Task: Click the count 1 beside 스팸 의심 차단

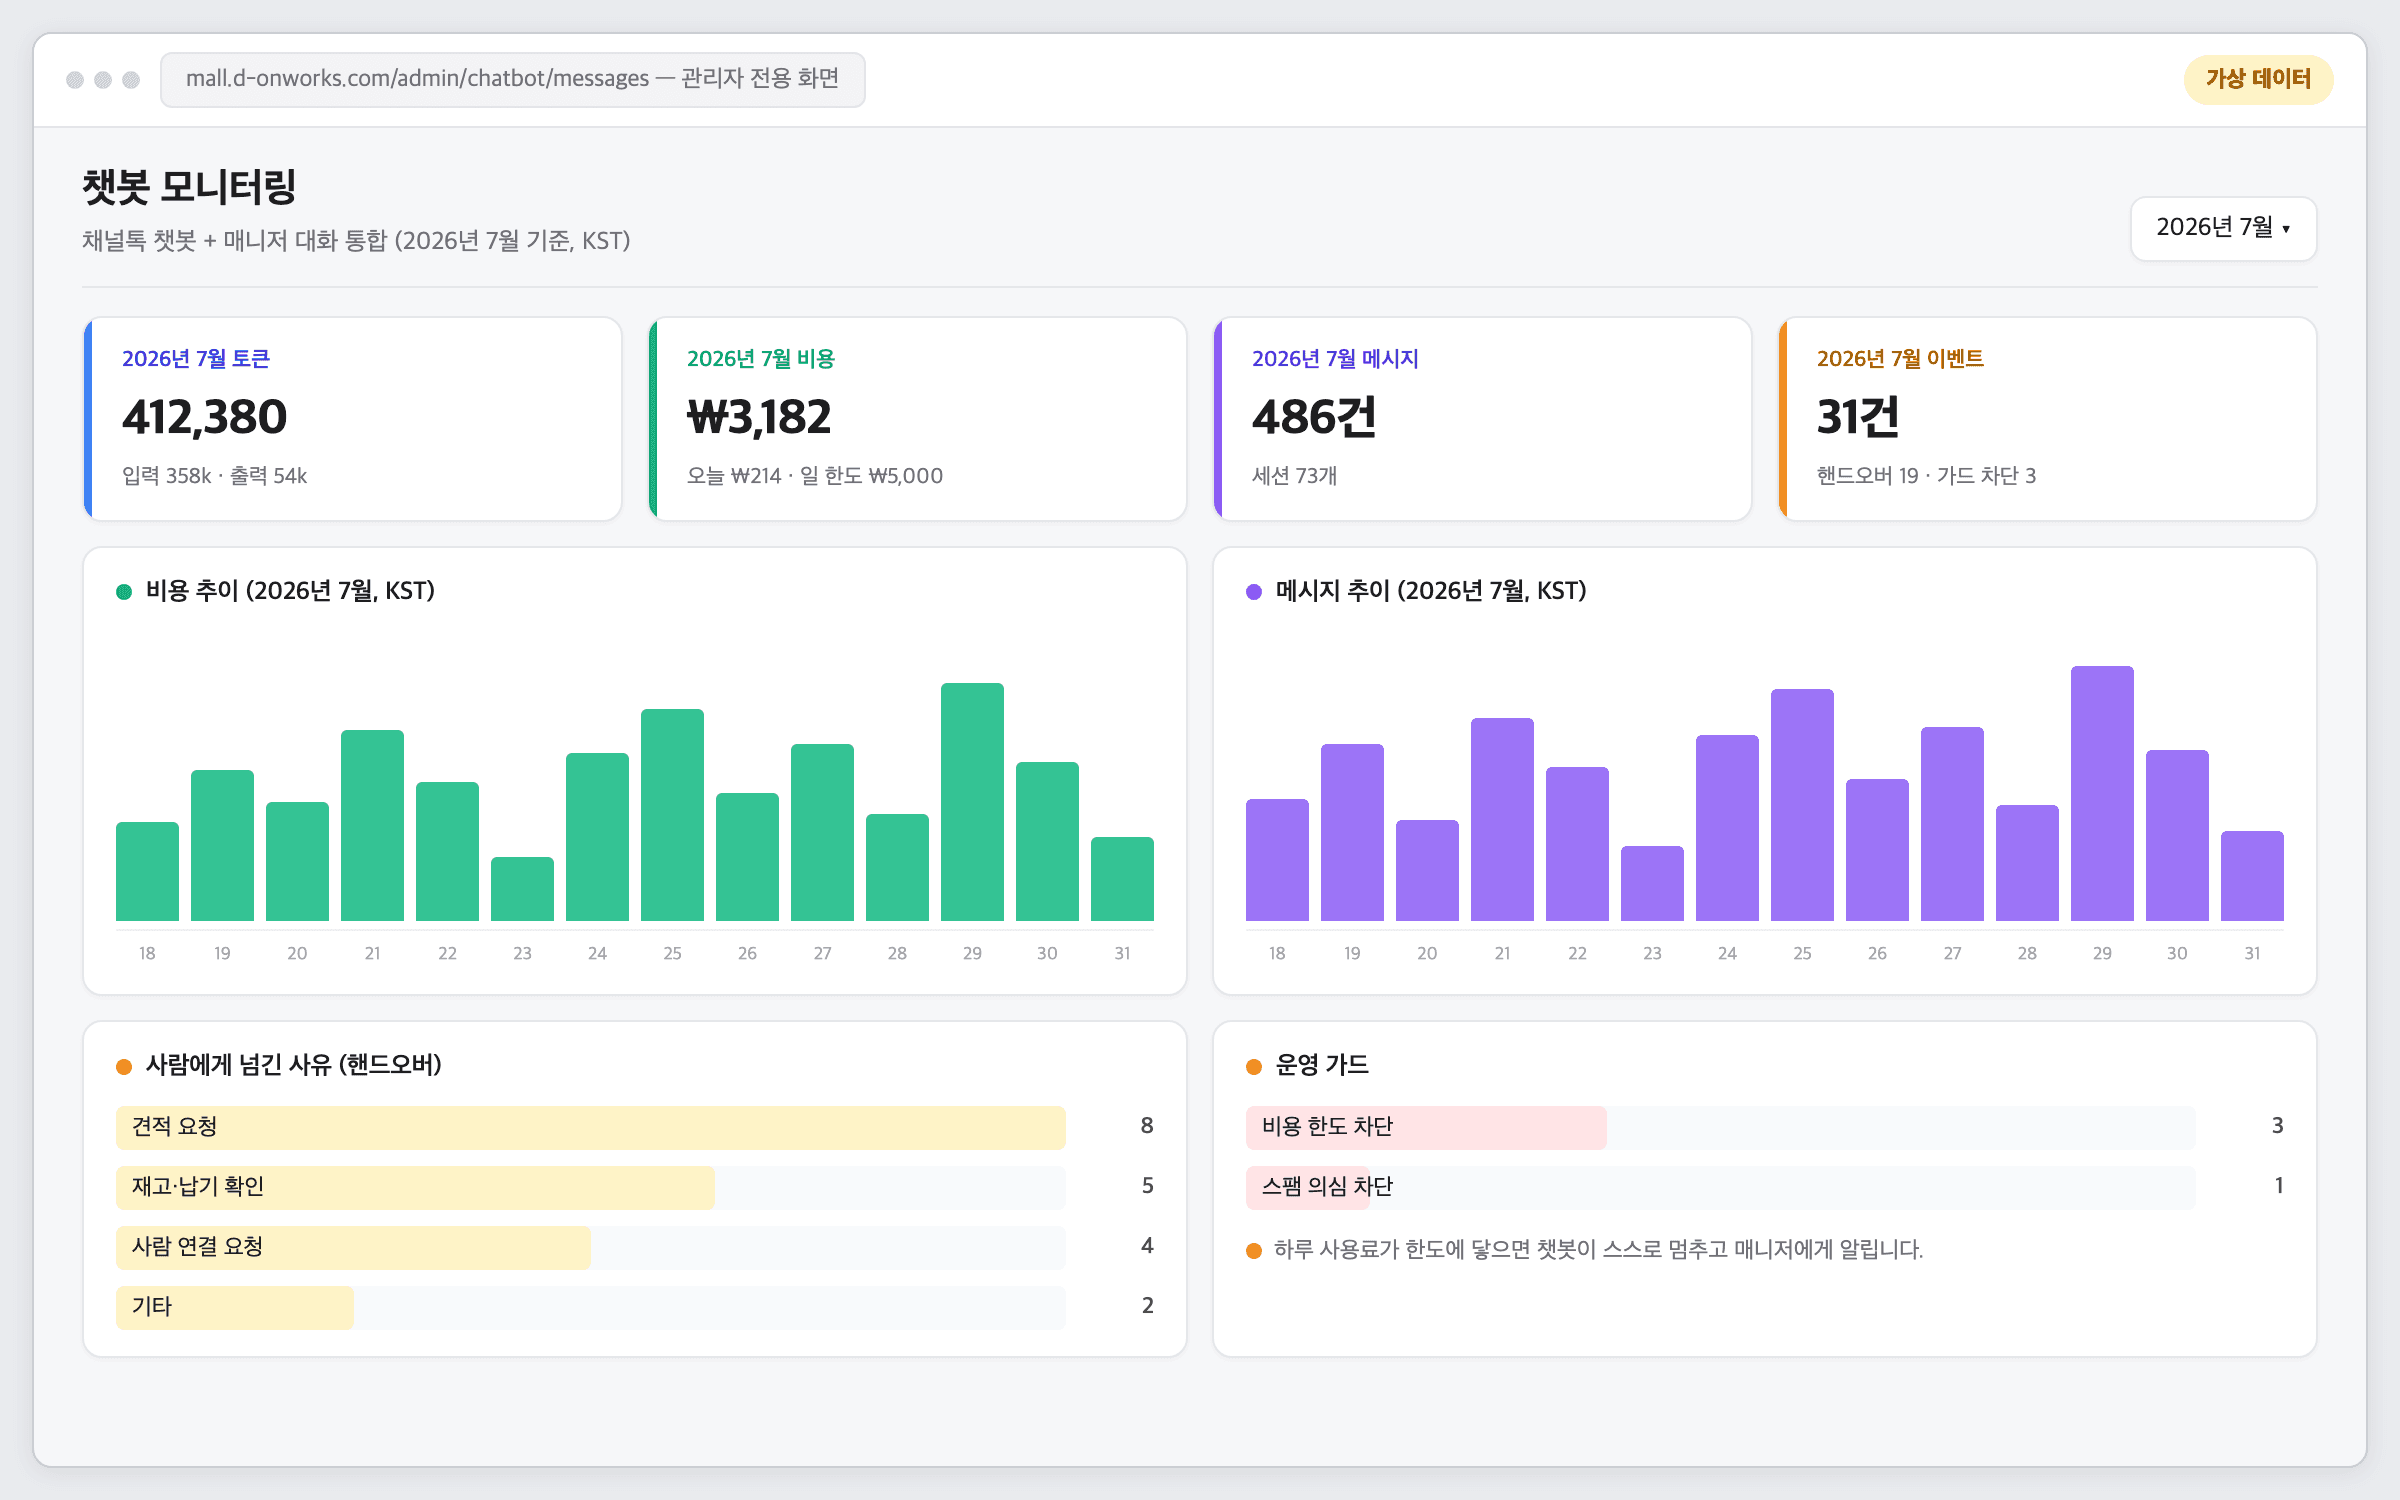Action: pos(2279,1186)
